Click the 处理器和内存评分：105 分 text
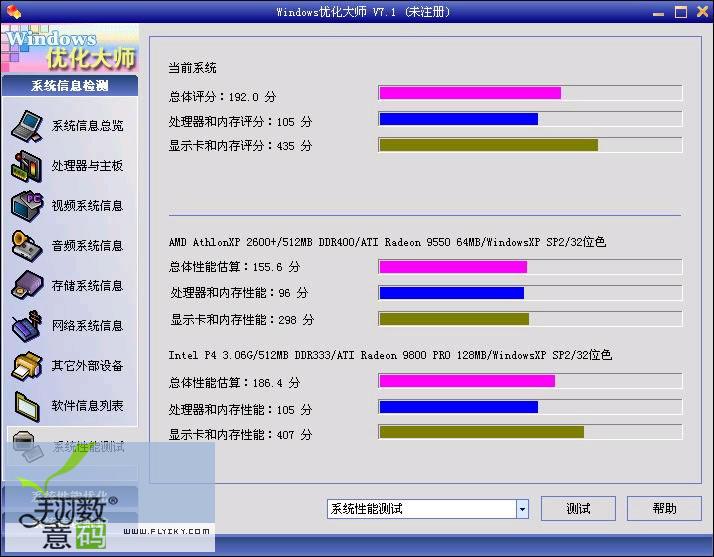The width and height of the screenshot is (714, 557). tap(240, 122)
